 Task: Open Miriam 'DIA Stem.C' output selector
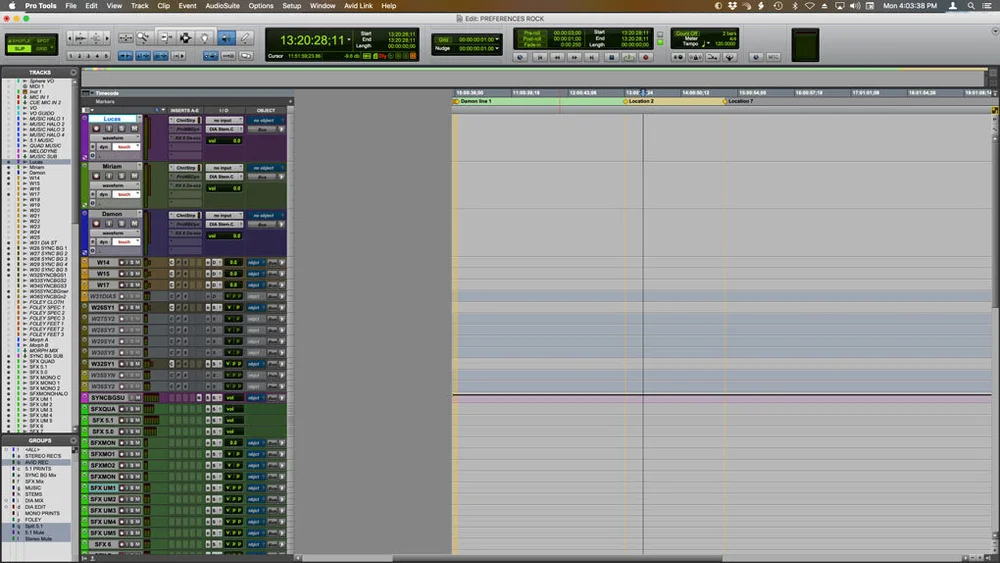coord(224,177)
